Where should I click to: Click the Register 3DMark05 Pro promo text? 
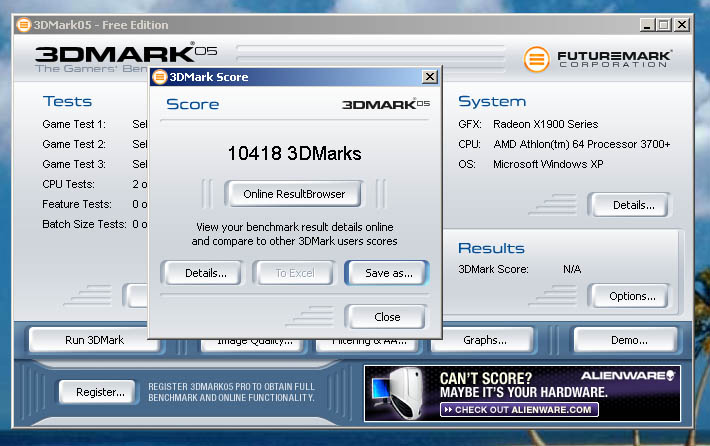(x=231, y=392)
